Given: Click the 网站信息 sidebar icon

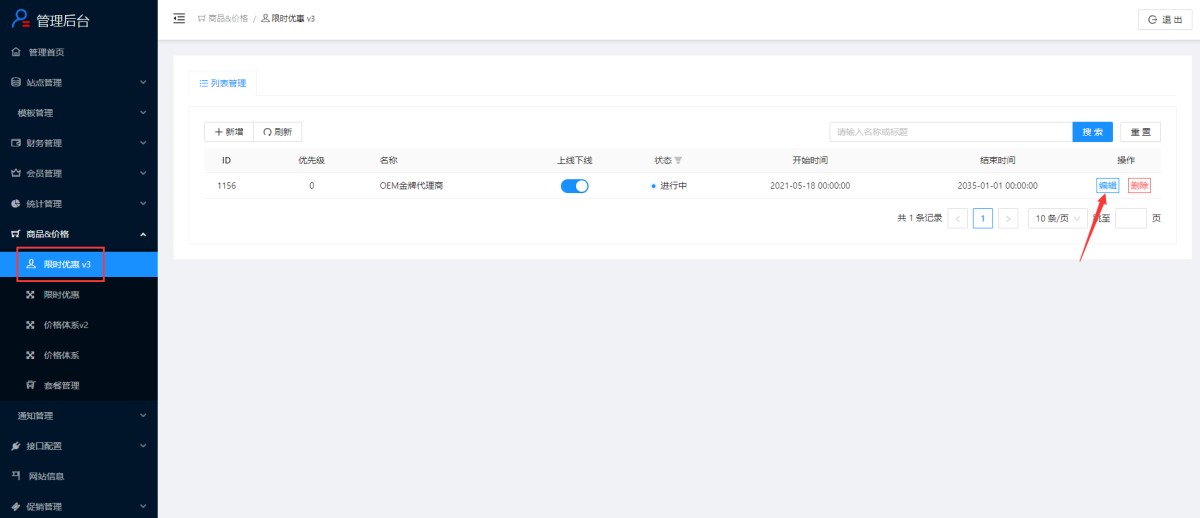Looking at the screenshot, I should pos(16,476).
